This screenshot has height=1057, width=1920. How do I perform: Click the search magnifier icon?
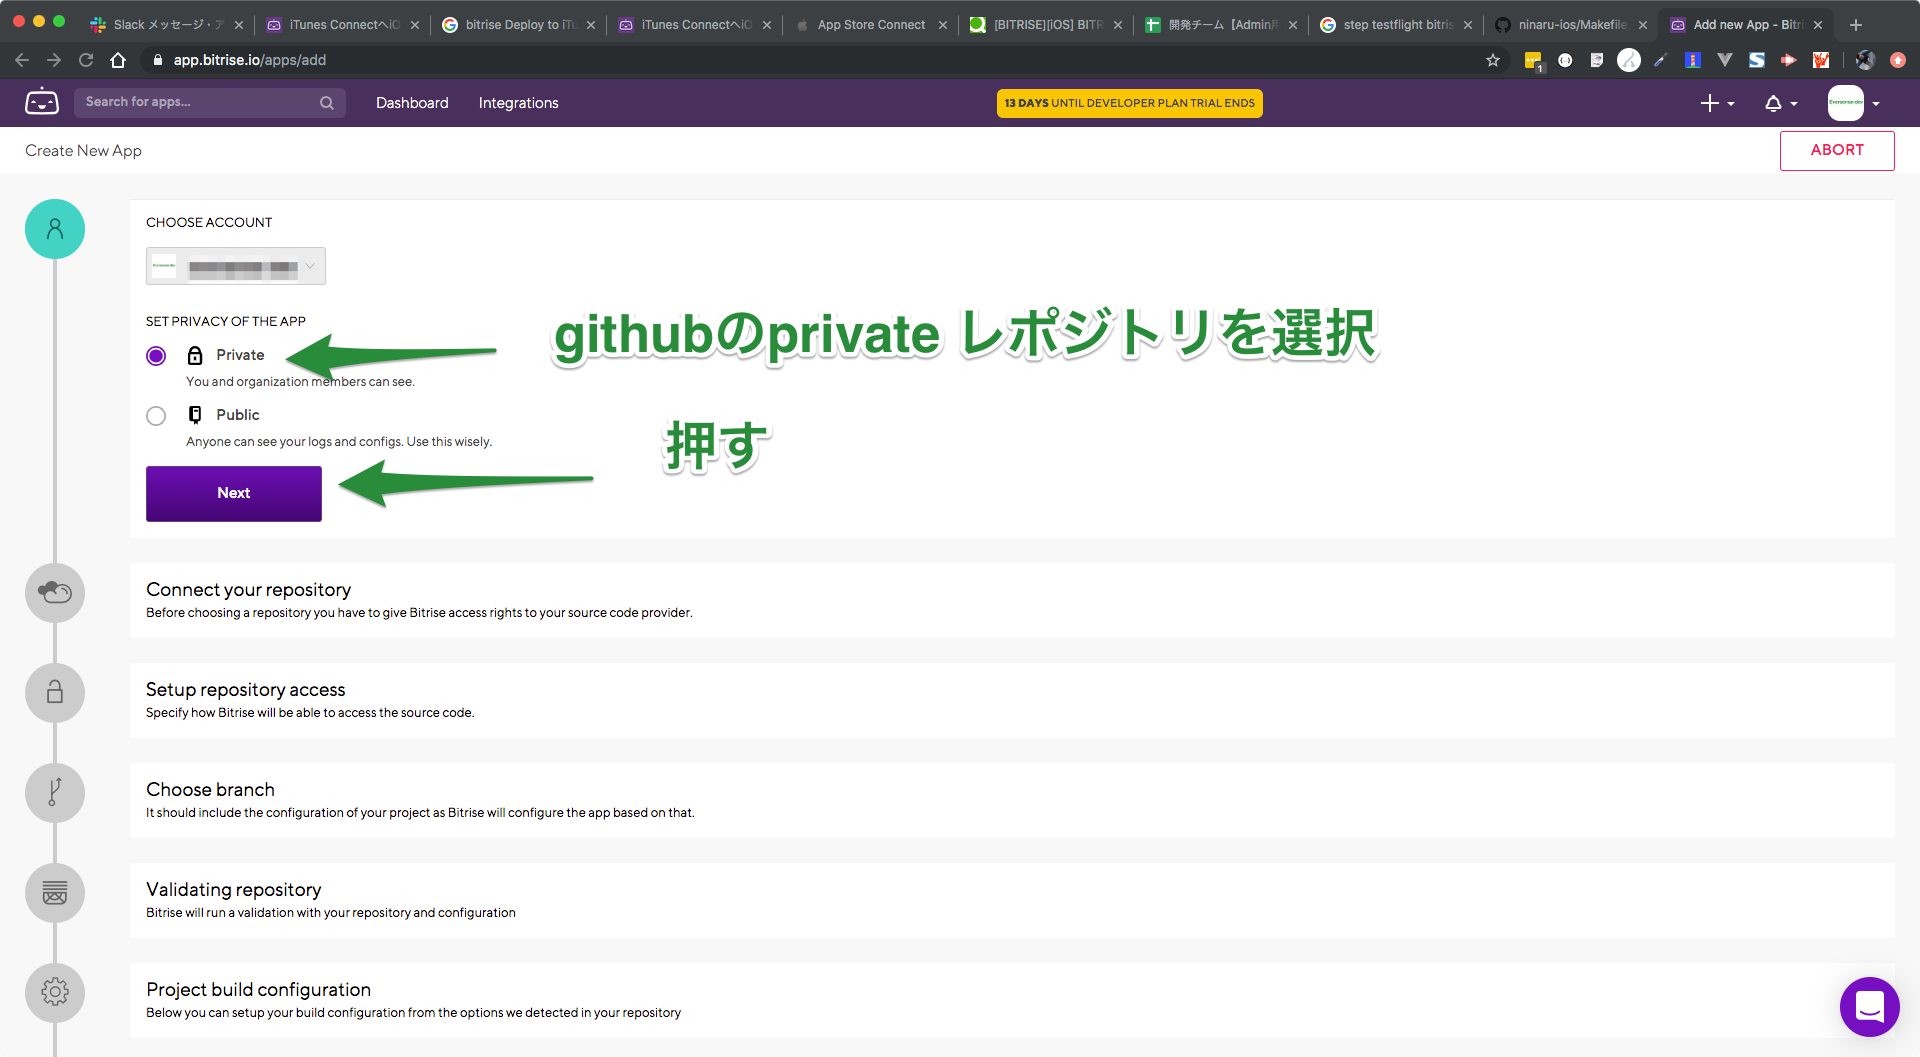[x=327, y=103]
